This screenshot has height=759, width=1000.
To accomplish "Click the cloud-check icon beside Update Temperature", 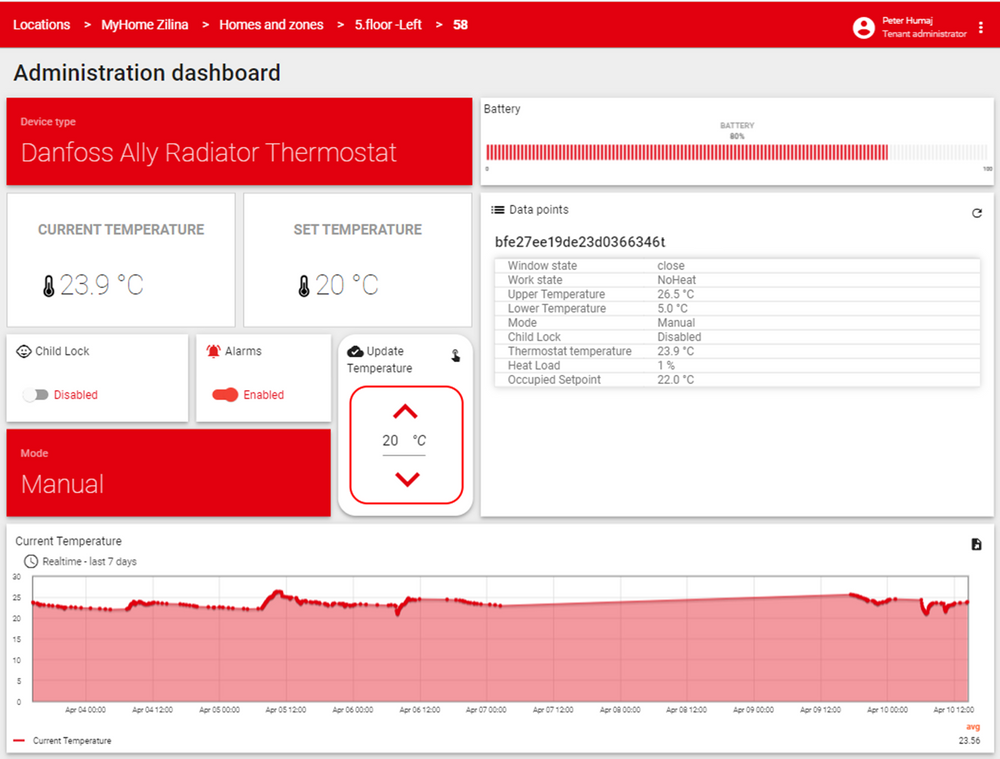I will point(355,352).
